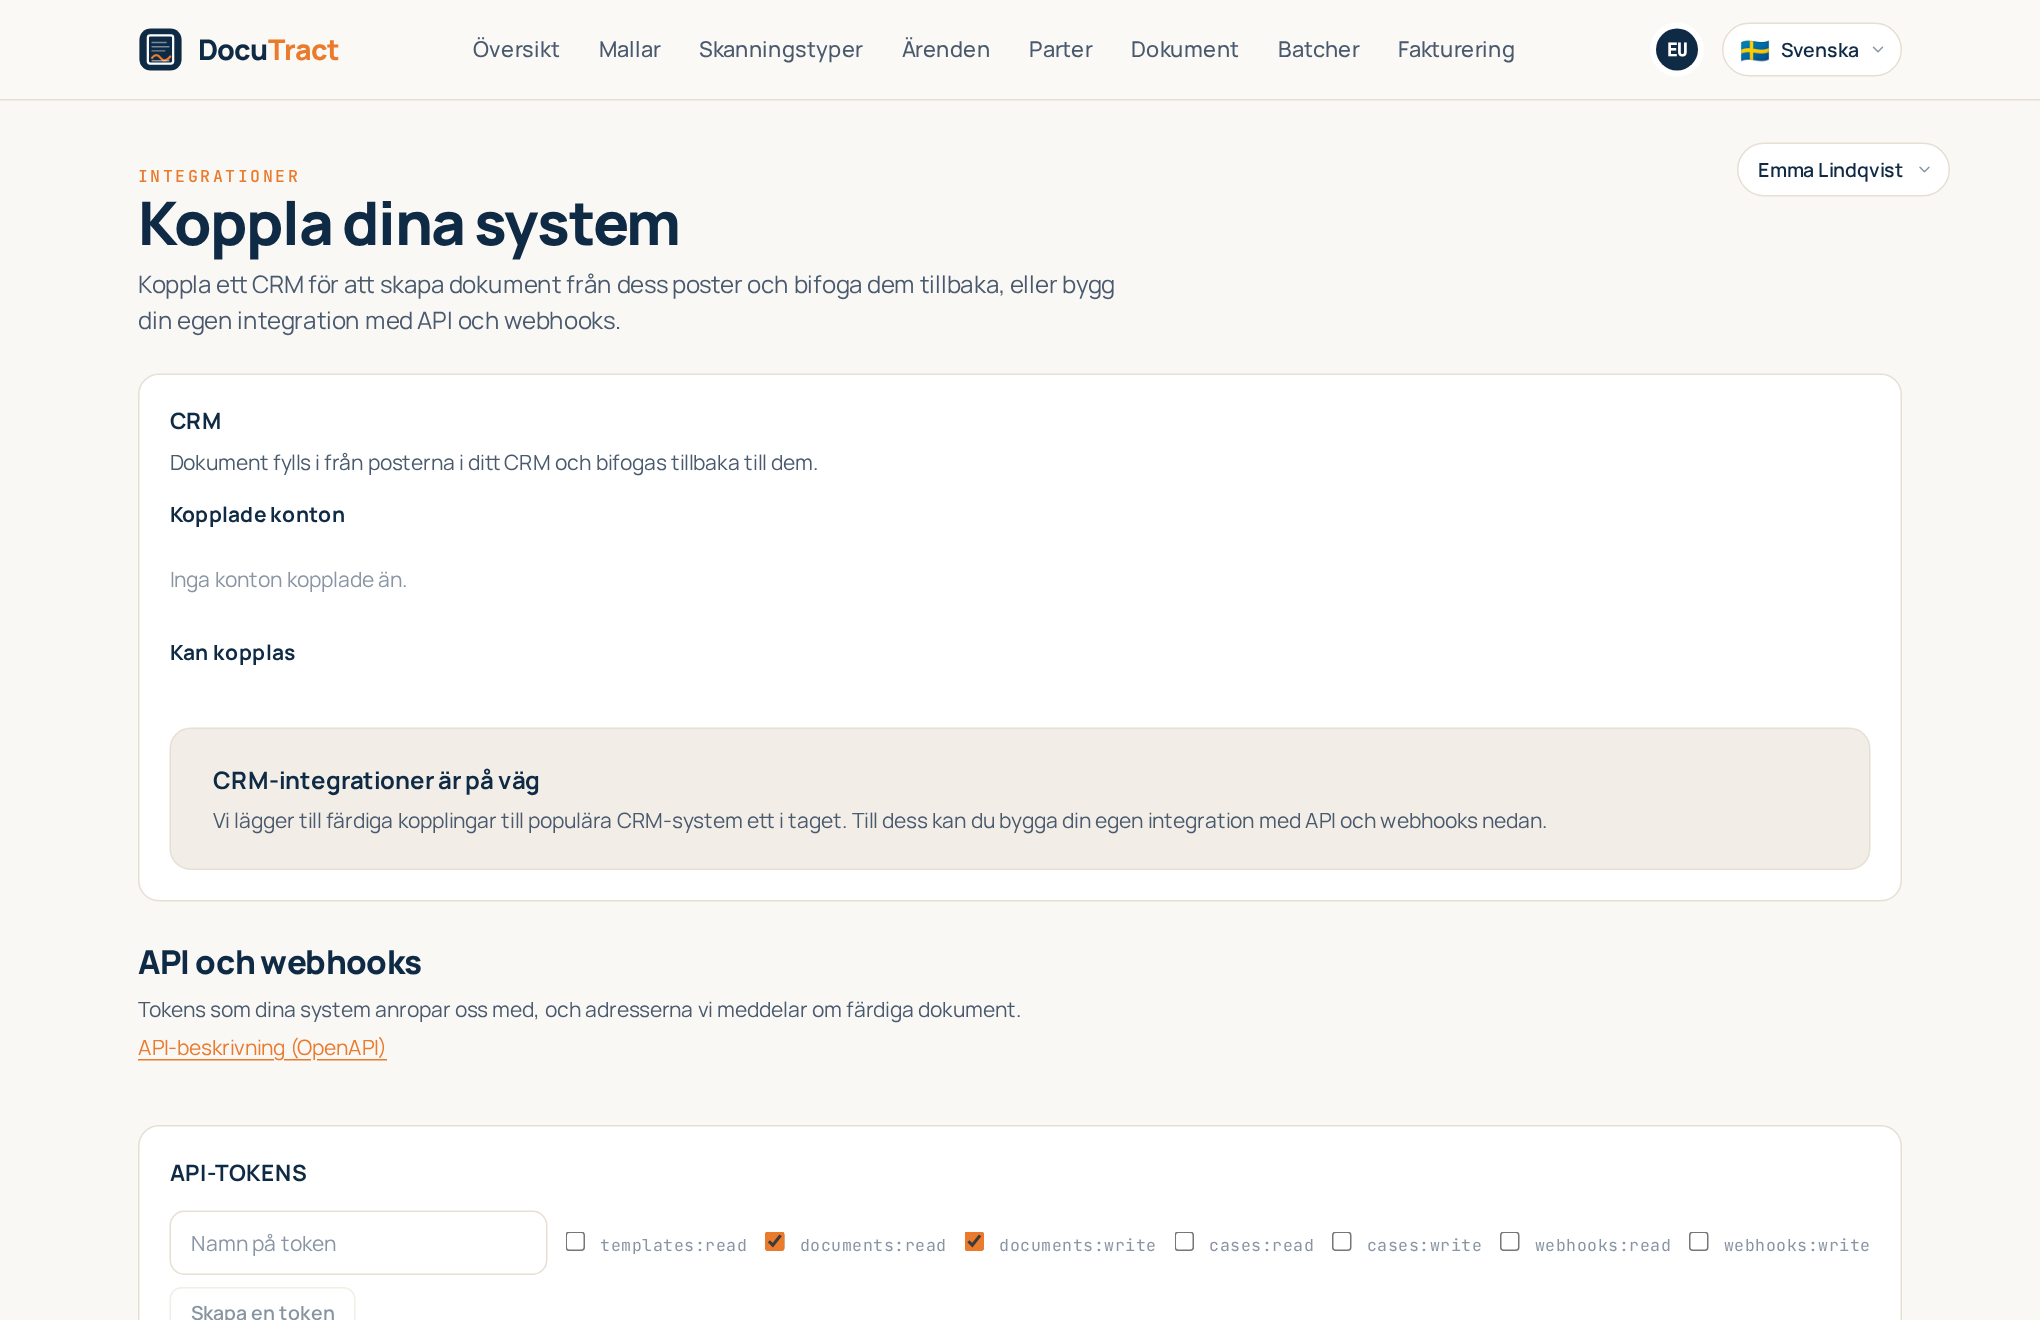Screen dimensions: 2040x1320
Task: Click the Swedish flag icon
Action: pyautogui.click(x=1755, y=50)
